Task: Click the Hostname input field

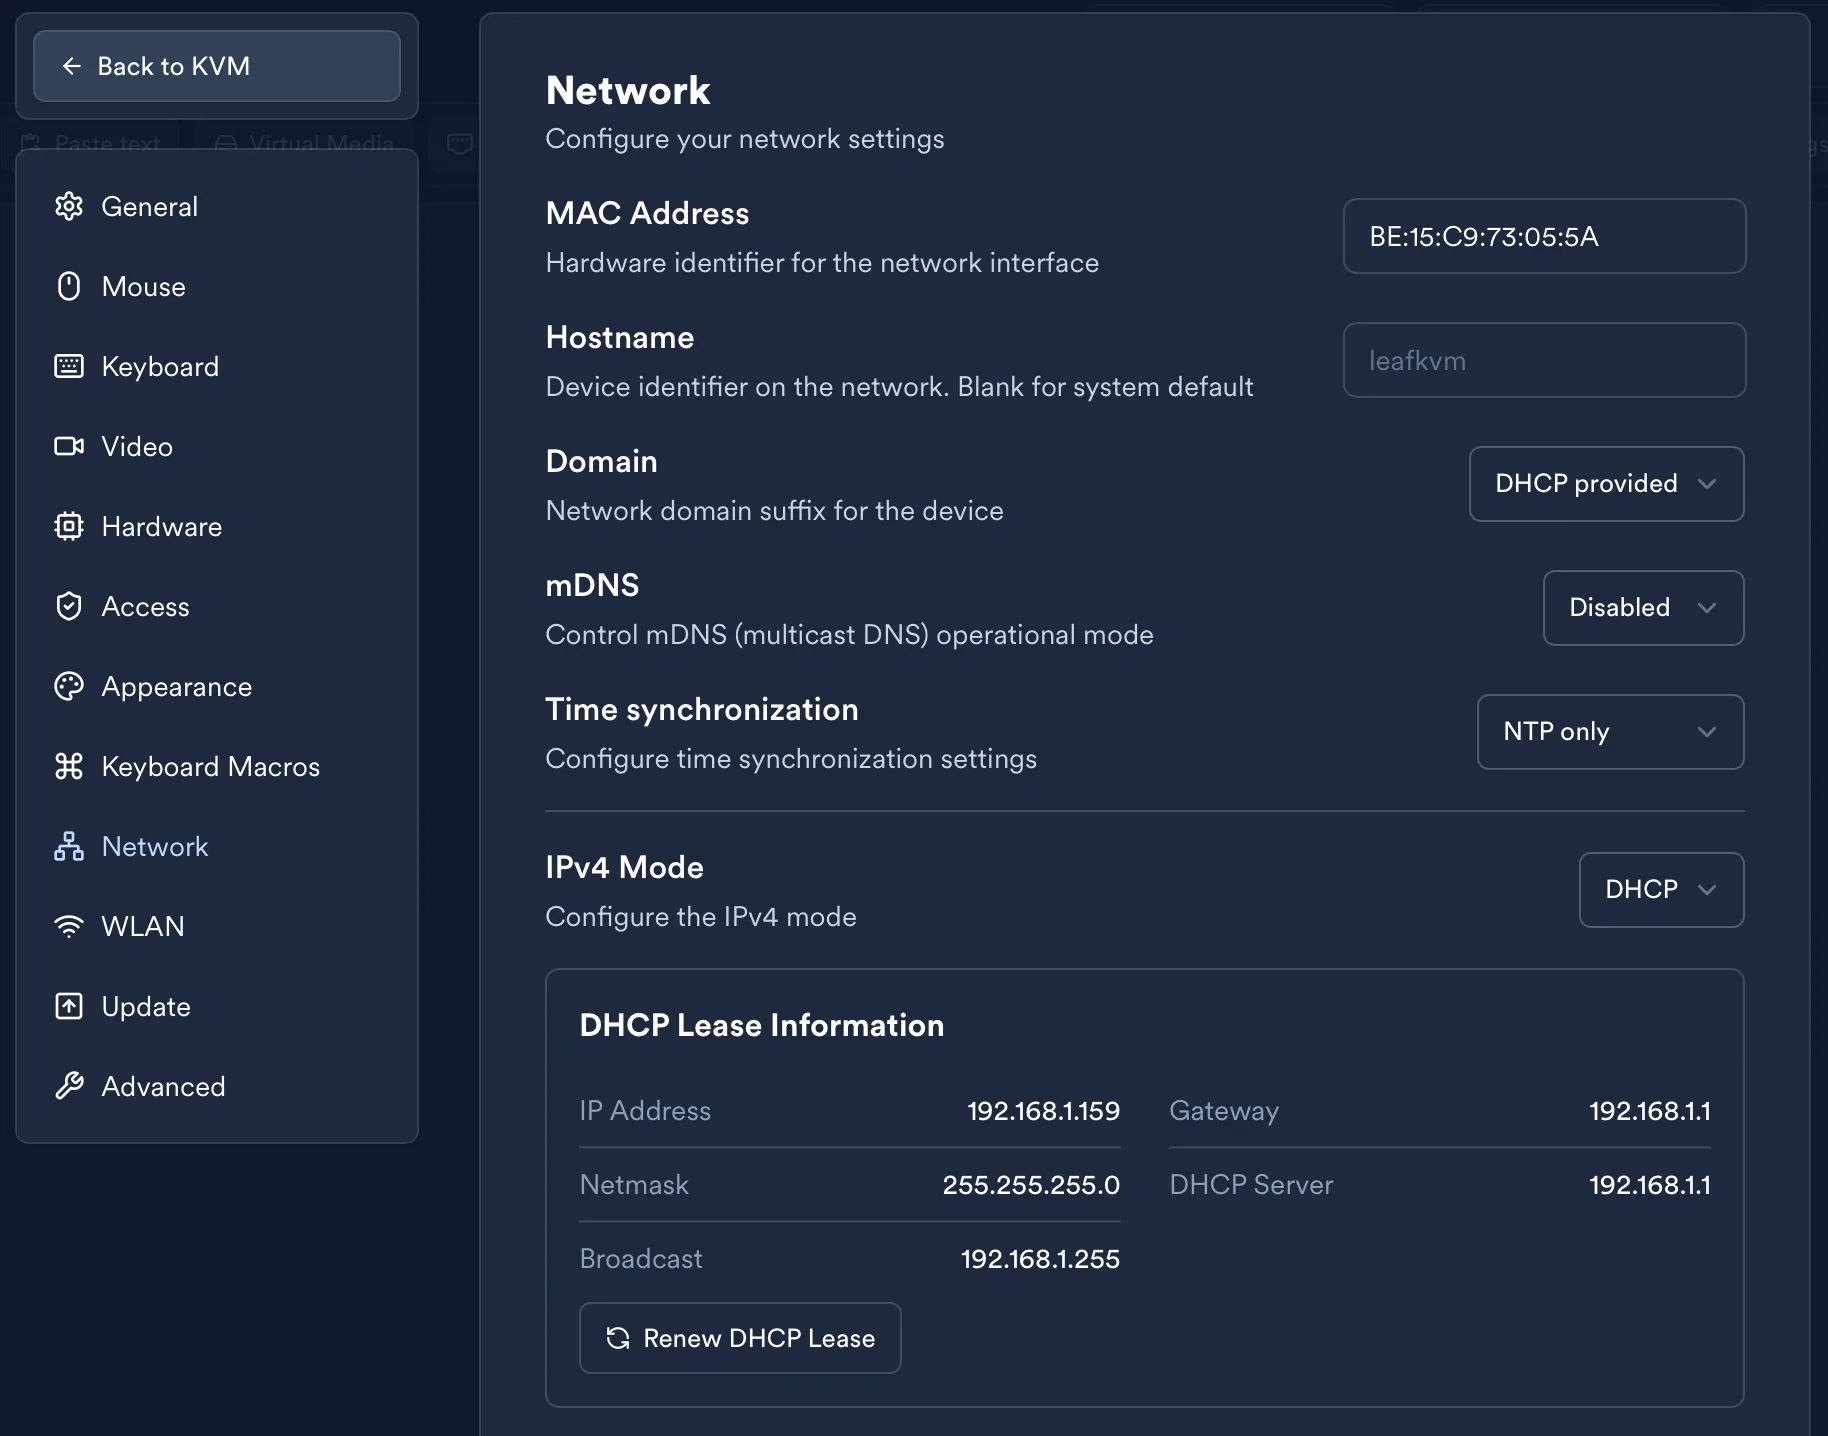Action: (x=1544, y=360)
